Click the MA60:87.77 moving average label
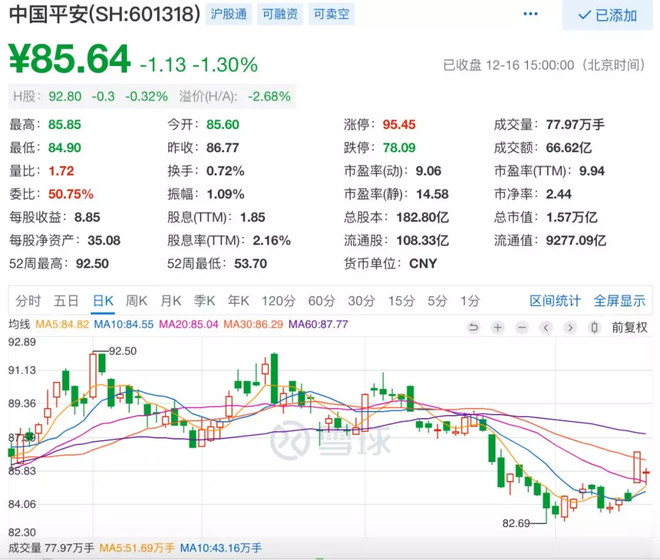Screen dimensions: 660x560 click(x=318, y=324)
